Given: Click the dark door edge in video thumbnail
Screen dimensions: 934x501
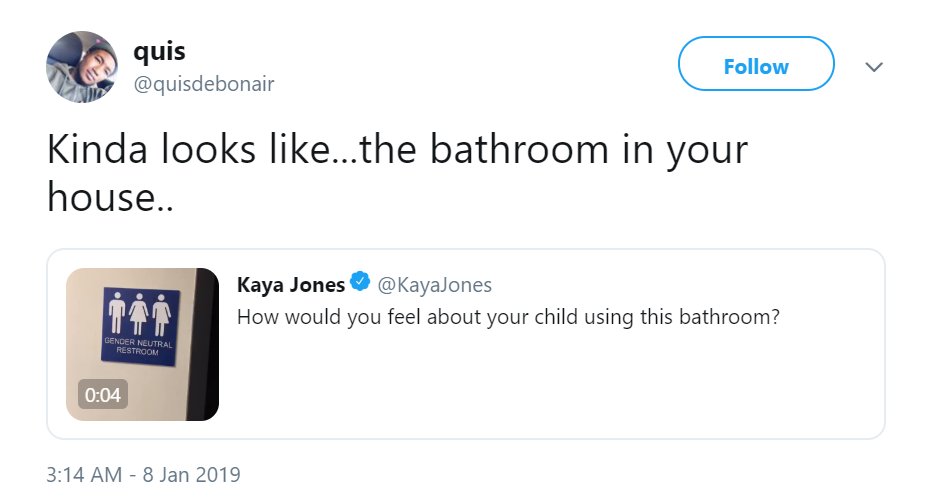Looking at the screenshot, I should point(203,344).
